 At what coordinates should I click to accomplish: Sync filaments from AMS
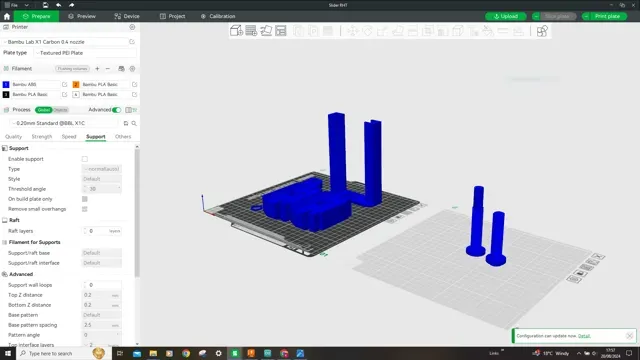coord(121,69)
